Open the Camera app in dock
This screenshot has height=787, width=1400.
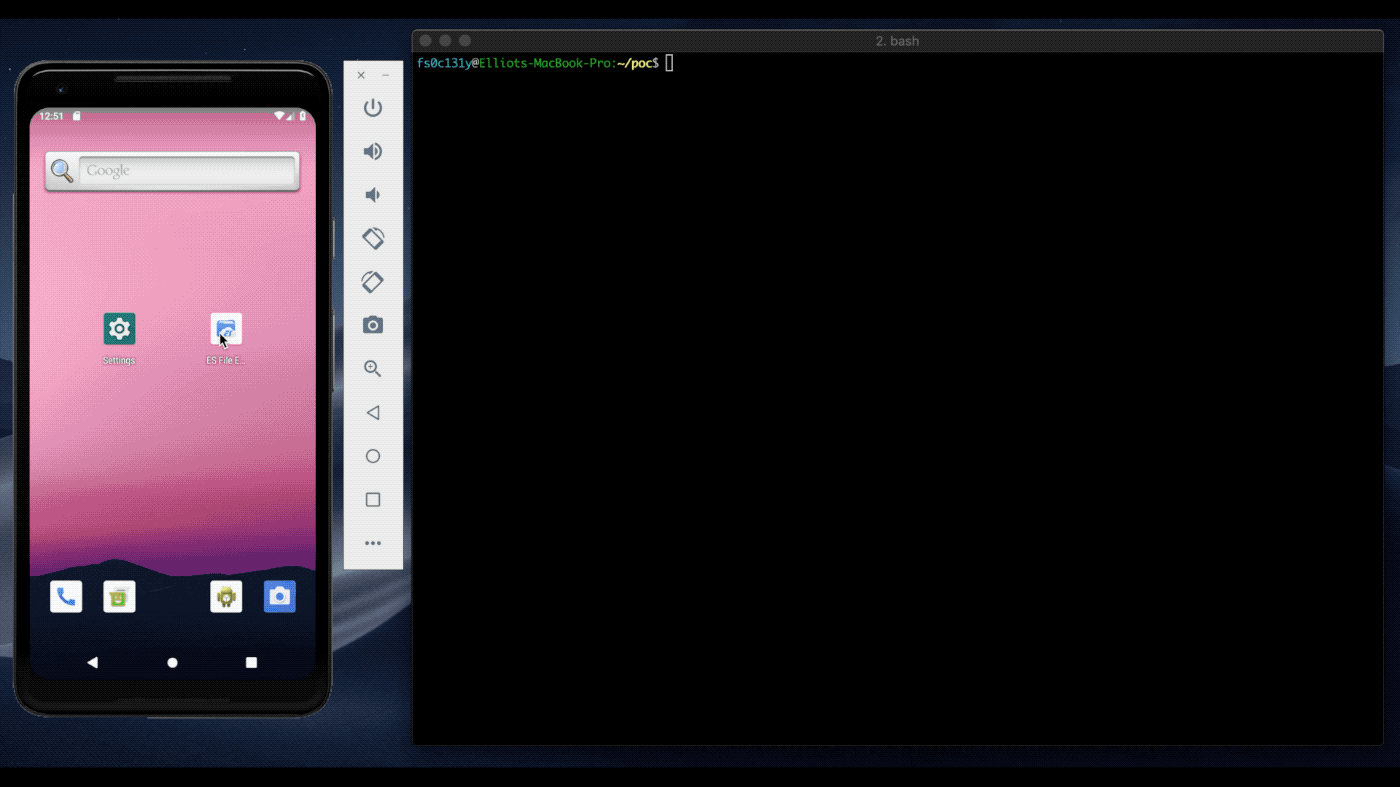point(279,597)
